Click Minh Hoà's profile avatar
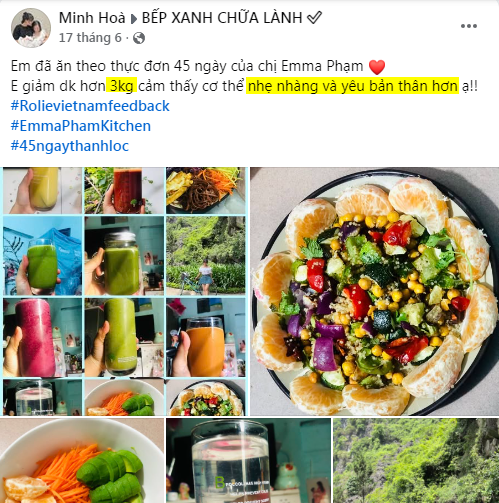499x503 pixels. tap(31, 28)
